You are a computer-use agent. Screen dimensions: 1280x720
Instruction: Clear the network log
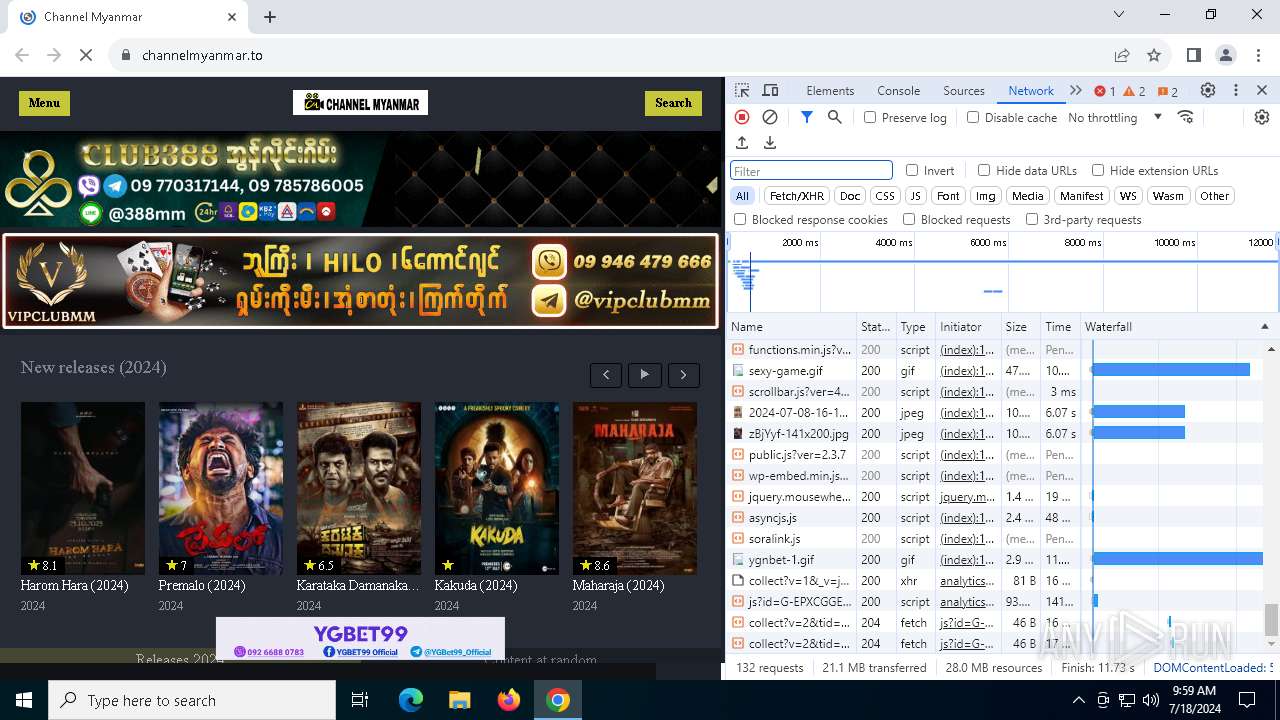770,117
